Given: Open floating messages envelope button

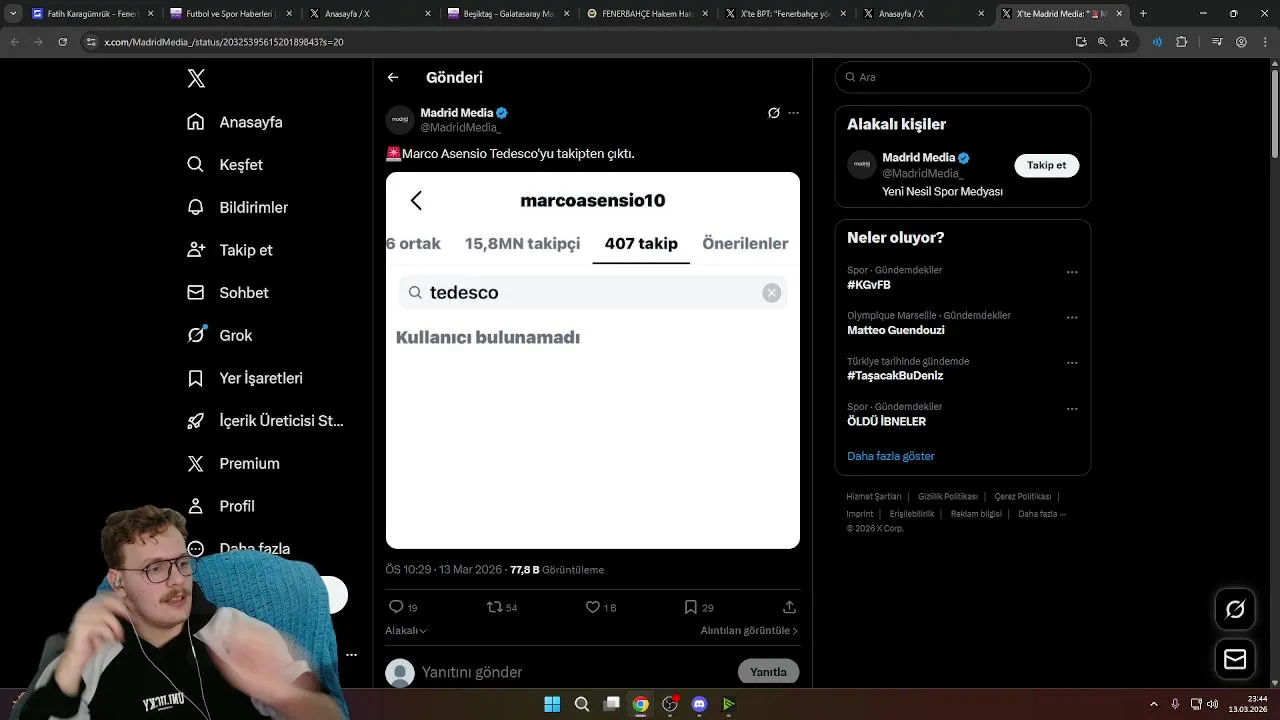Looking at the screenshot, I should coord(1235,659).
